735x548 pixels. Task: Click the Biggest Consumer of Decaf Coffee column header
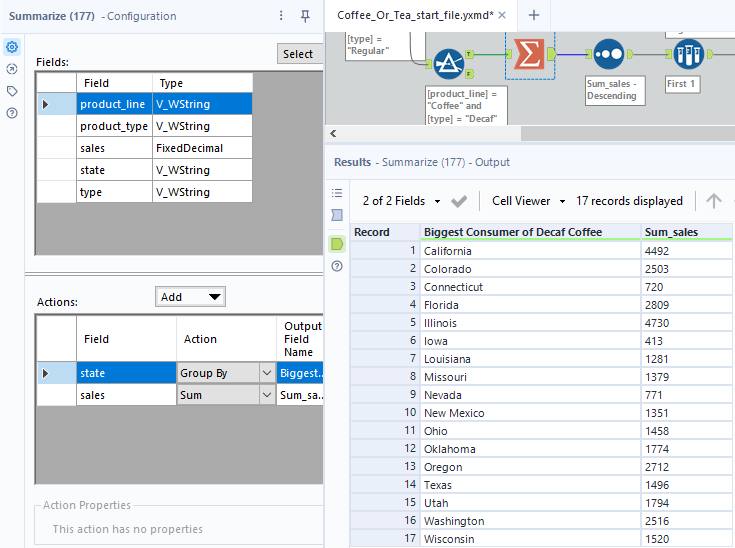[530, 232]
